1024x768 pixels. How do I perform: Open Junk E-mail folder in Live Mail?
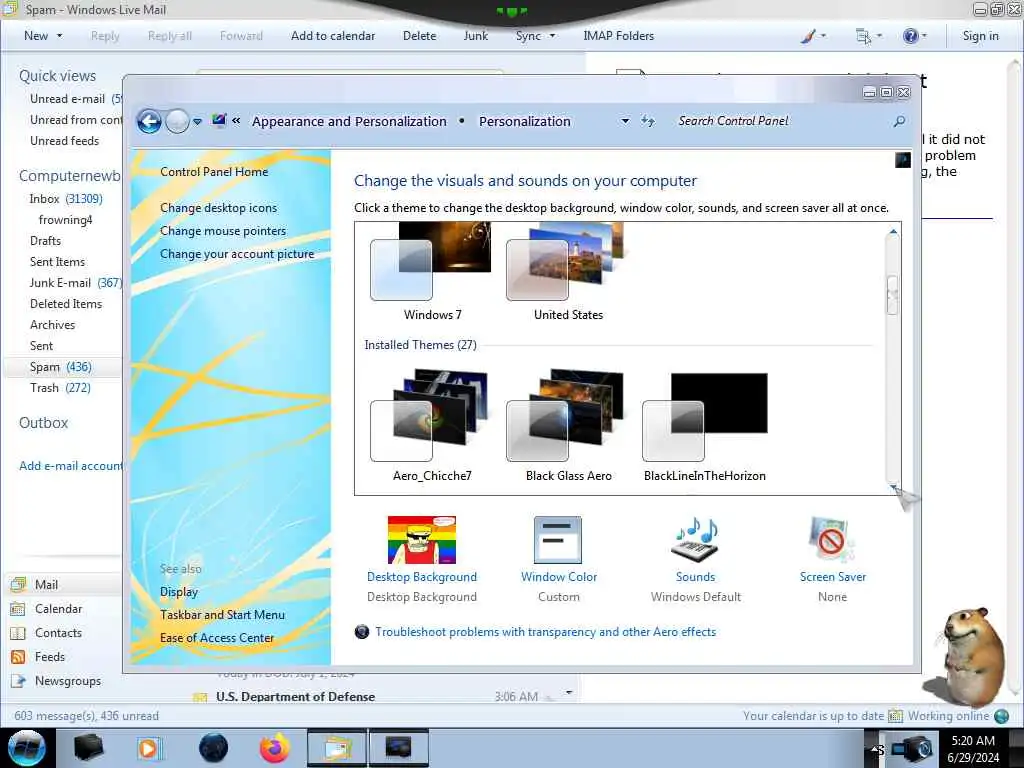coord(75,282)
